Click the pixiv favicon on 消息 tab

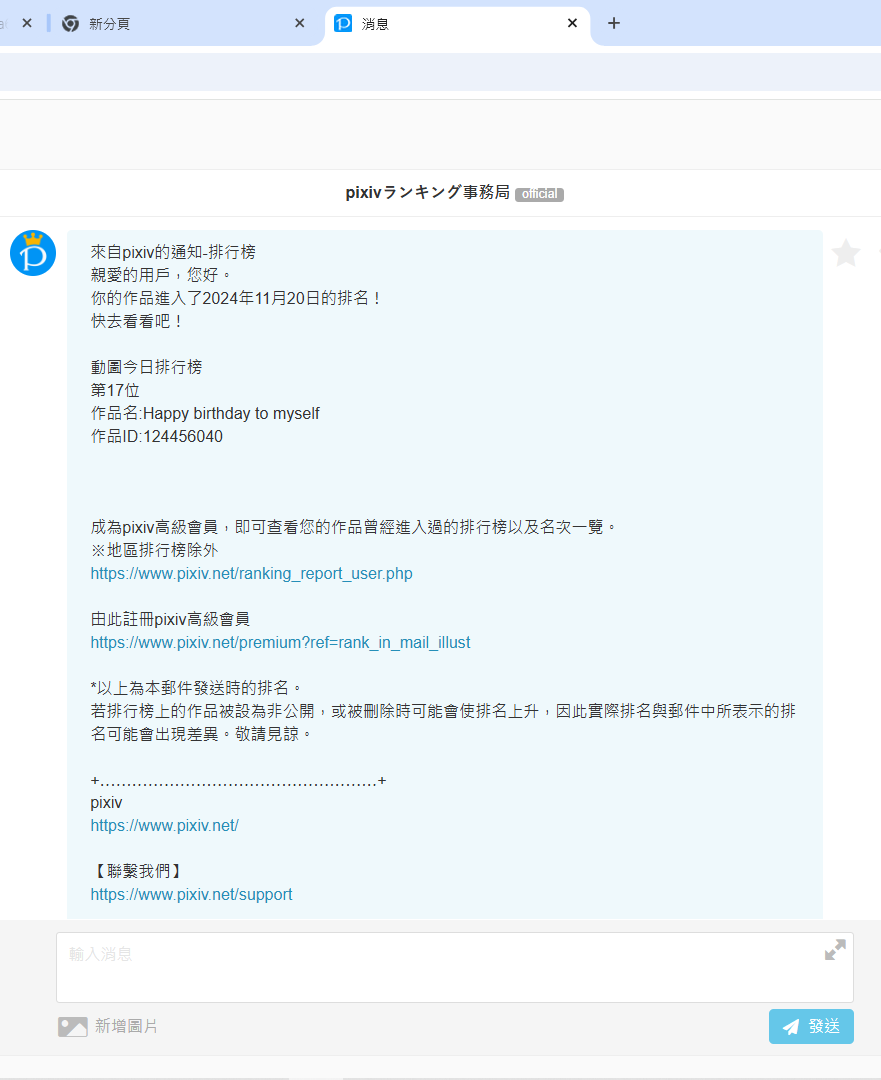click(x=343, y=23)
